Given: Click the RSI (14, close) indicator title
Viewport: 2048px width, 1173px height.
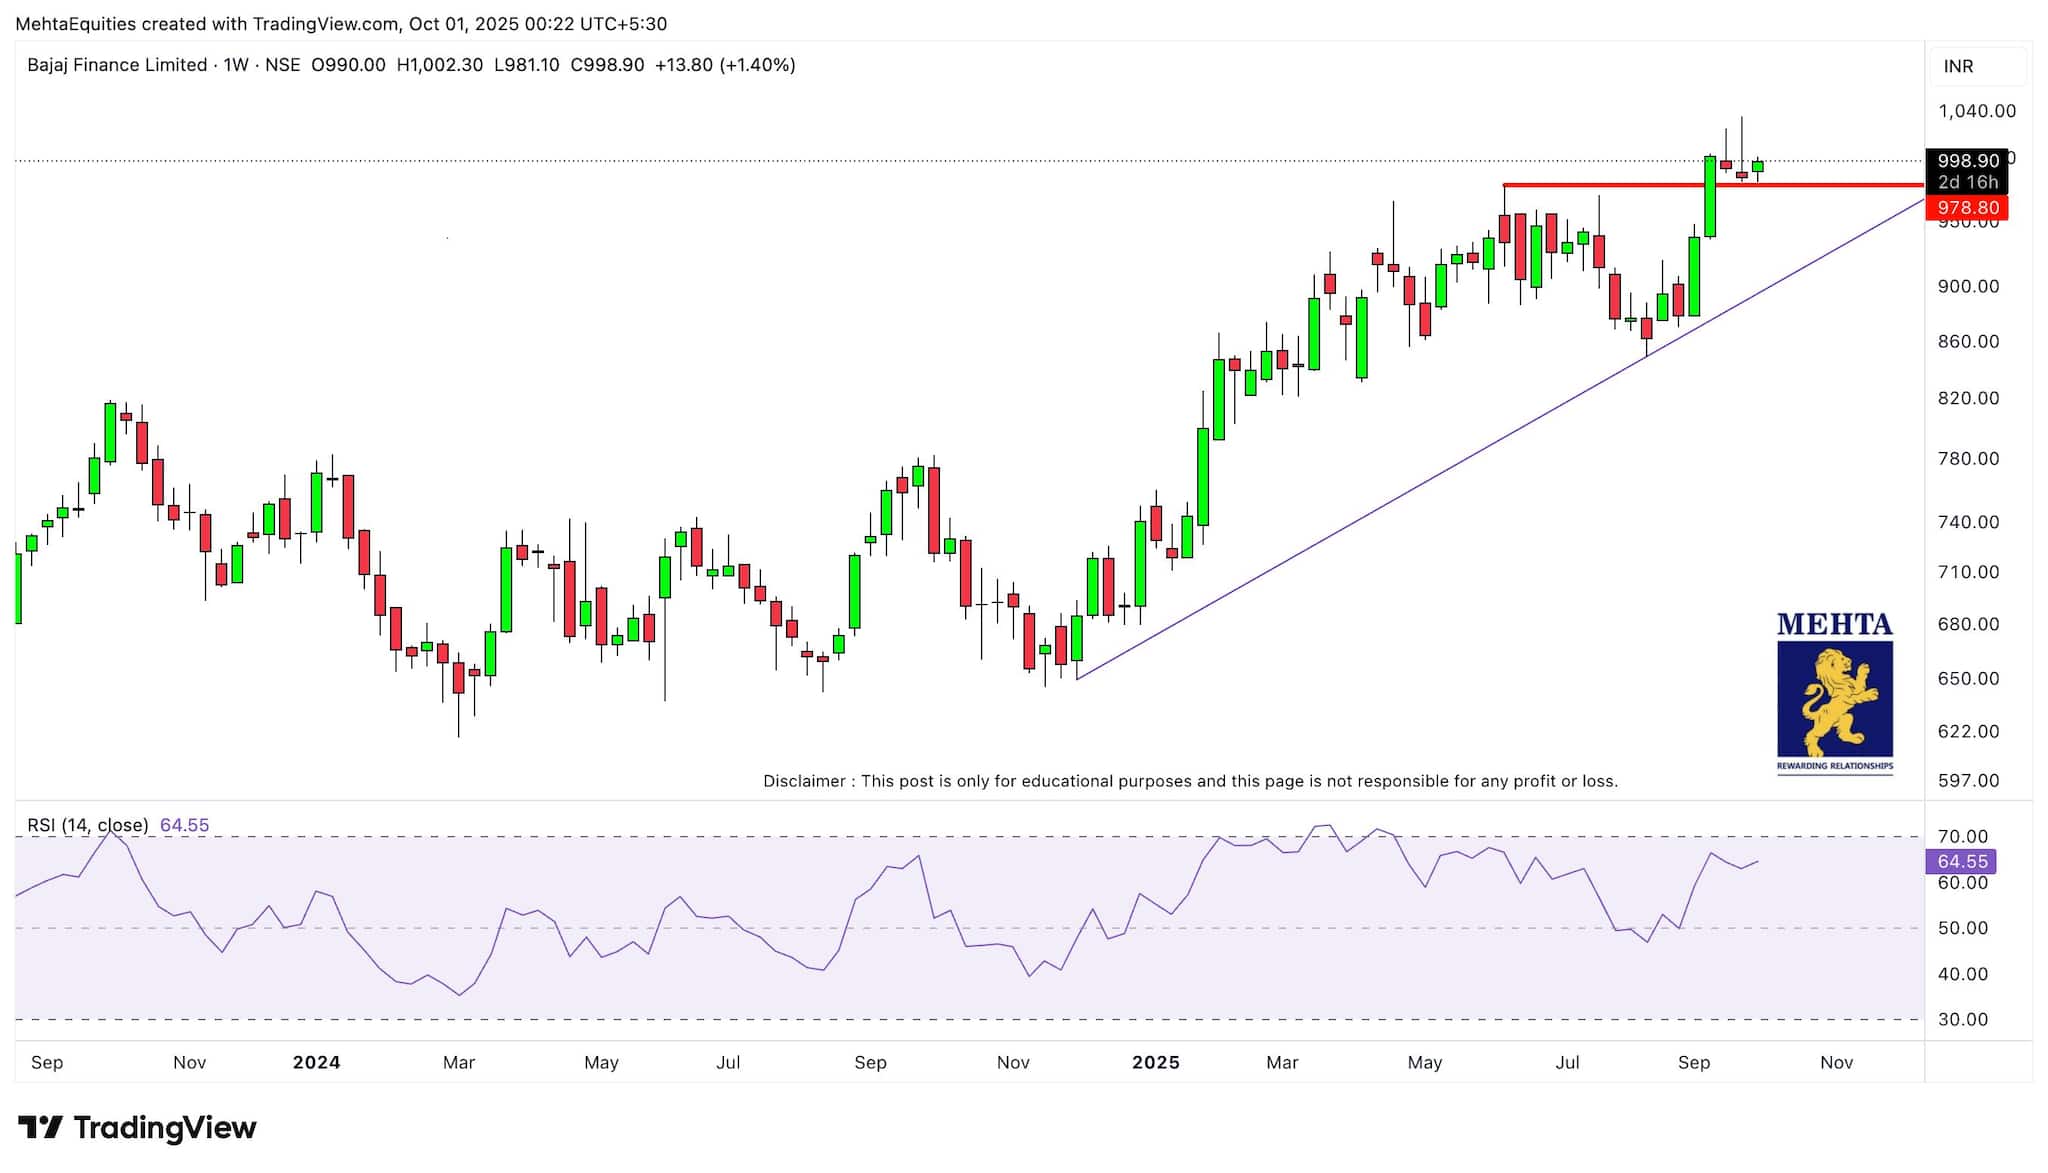Looking at the screenshot, I should (x=88, y=825).
